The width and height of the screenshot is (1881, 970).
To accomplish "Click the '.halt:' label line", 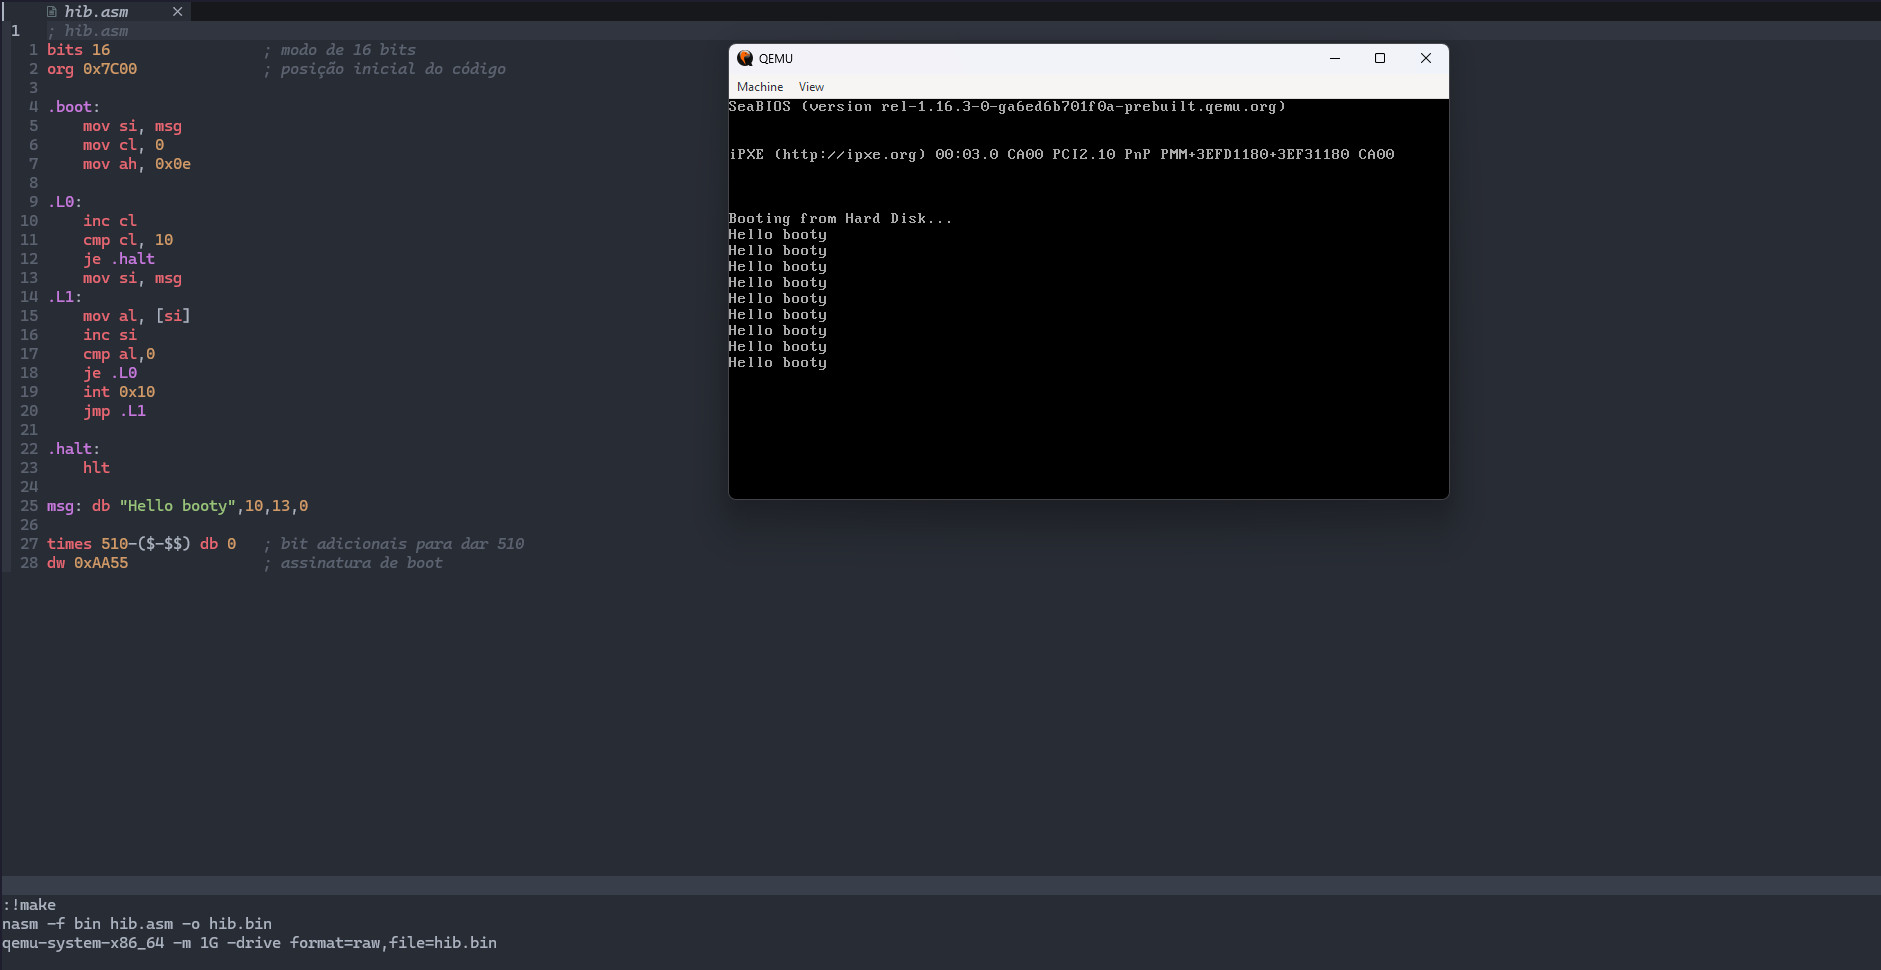I will 74,449.
